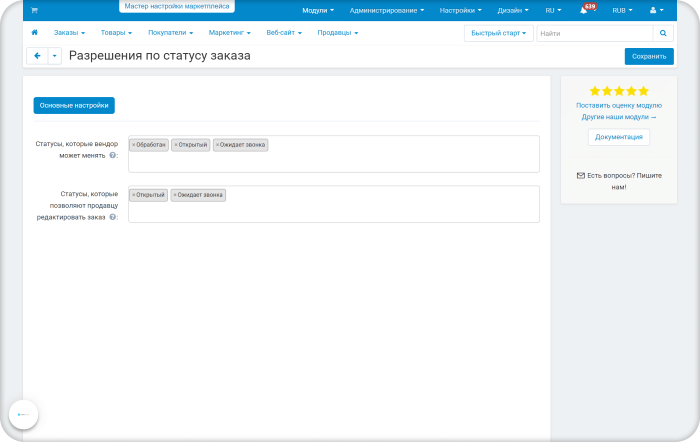Open the Покупатели menu
This screenshot has width=700, height=442.
pos(171,33)
